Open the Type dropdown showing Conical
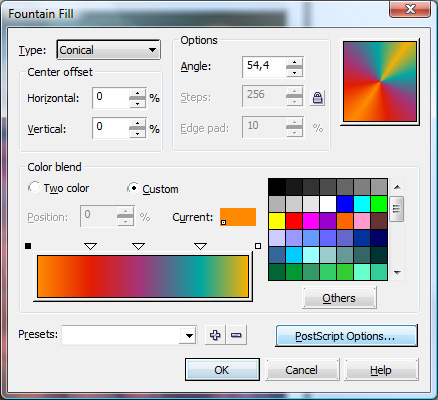This screenshot has height=400, width=438. tap(109, 50)
